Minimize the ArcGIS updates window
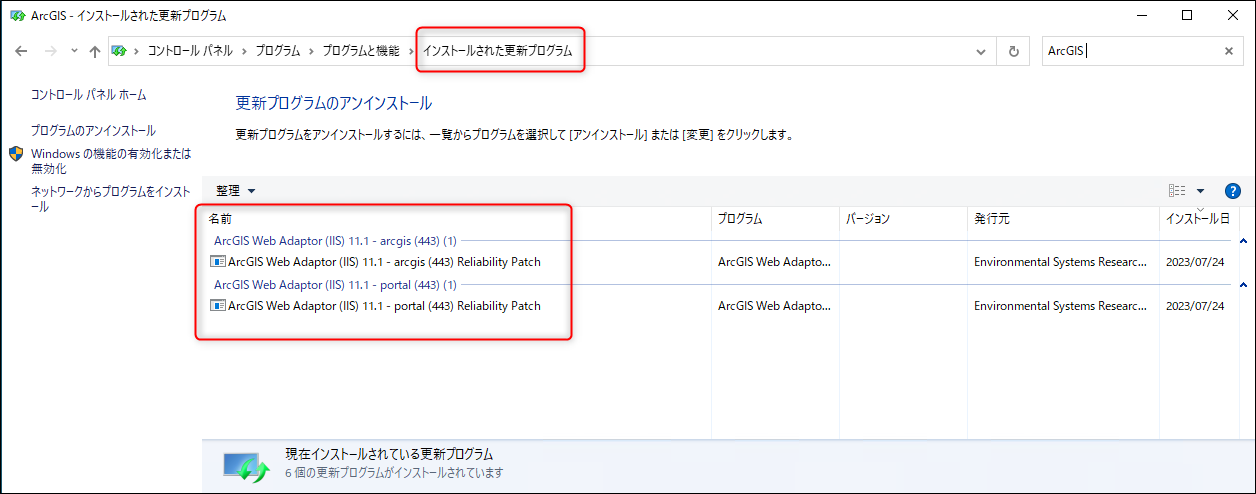 (x=1140, y=15)
